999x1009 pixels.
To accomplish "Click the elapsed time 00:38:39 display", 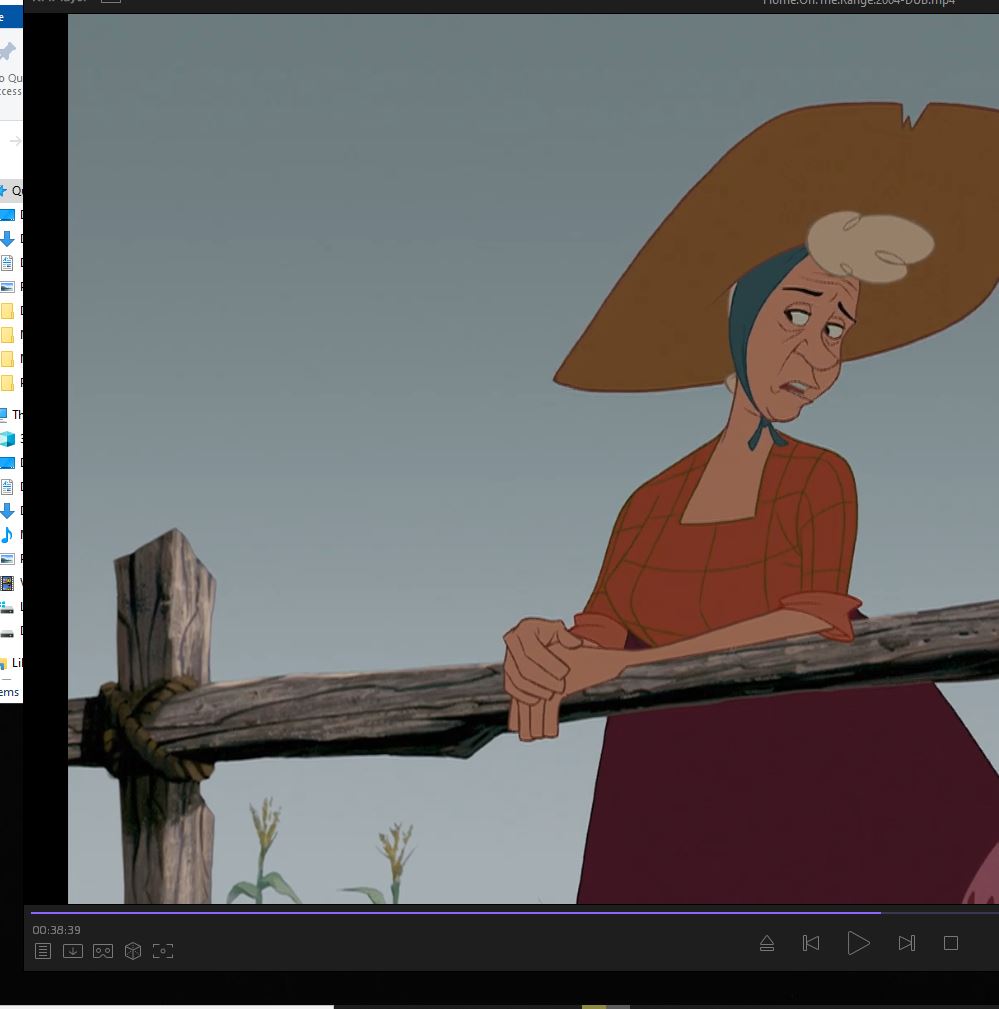I will pyautogui.click(x=57, y=930).
